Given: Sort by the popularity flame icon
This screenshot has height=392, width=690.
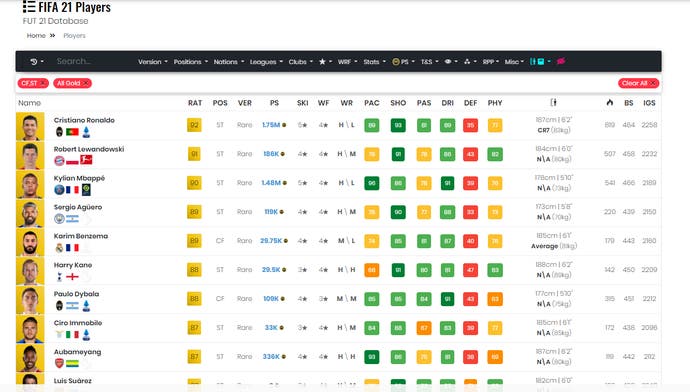Looking at the screenshot, I should 609,103.
